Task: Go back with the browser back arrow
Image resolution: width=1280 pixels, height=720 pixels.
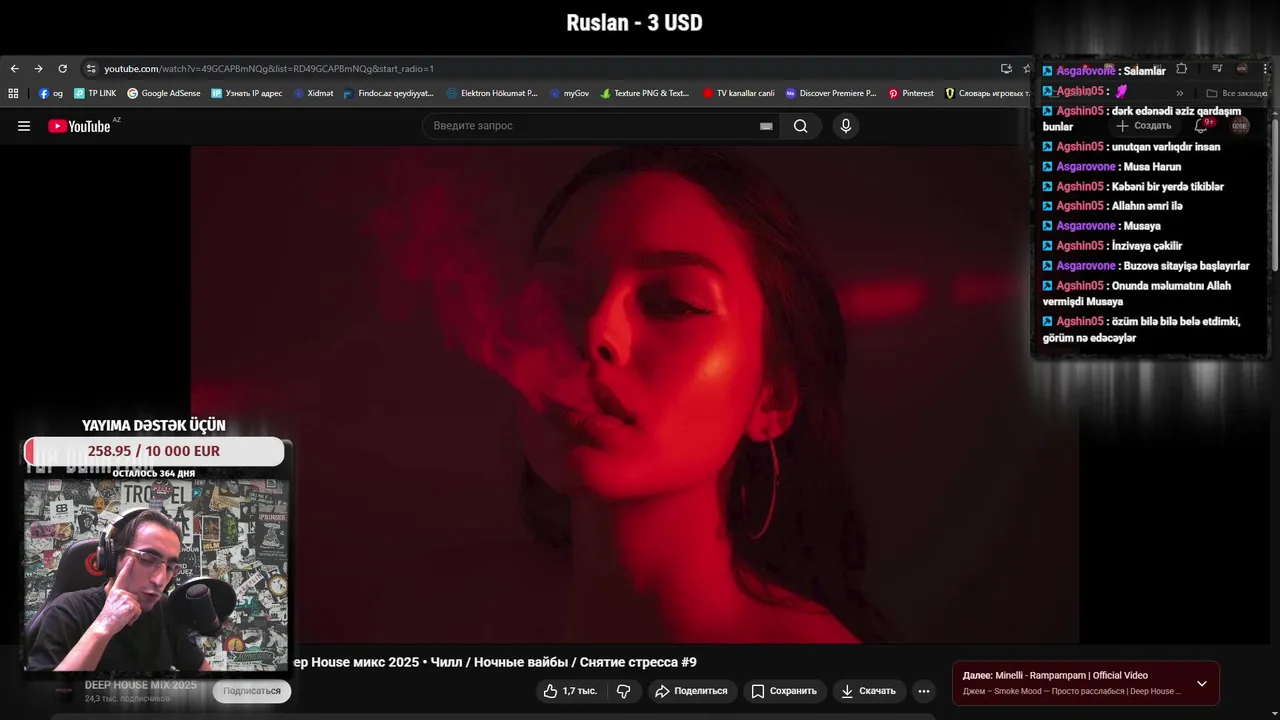Action: click(14, 69)
